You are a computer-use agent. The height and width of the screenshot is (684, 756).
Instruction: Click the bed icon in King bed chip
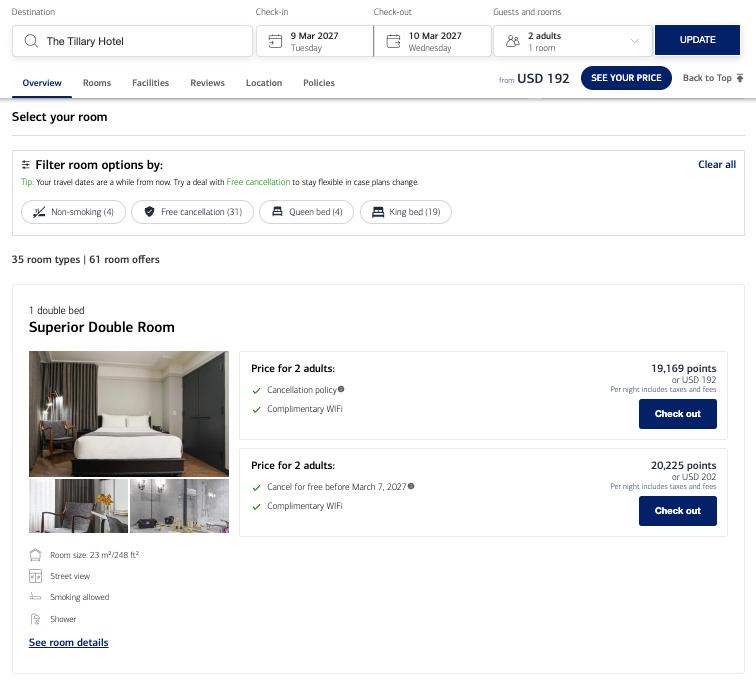click(378, 212)
